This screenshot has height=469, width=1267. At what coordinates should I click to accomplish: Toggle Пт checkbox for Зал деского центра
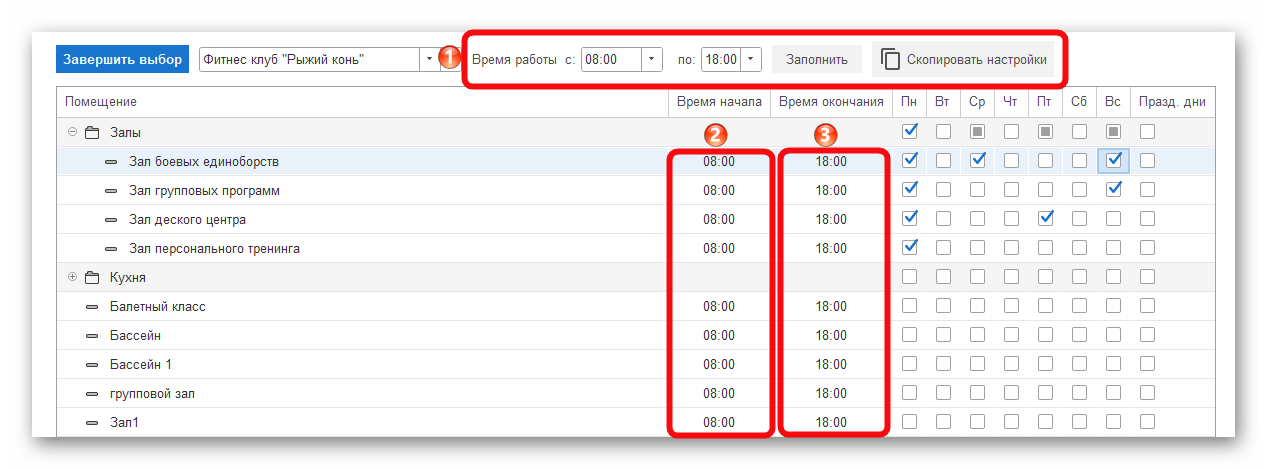tap(1045, 218)
